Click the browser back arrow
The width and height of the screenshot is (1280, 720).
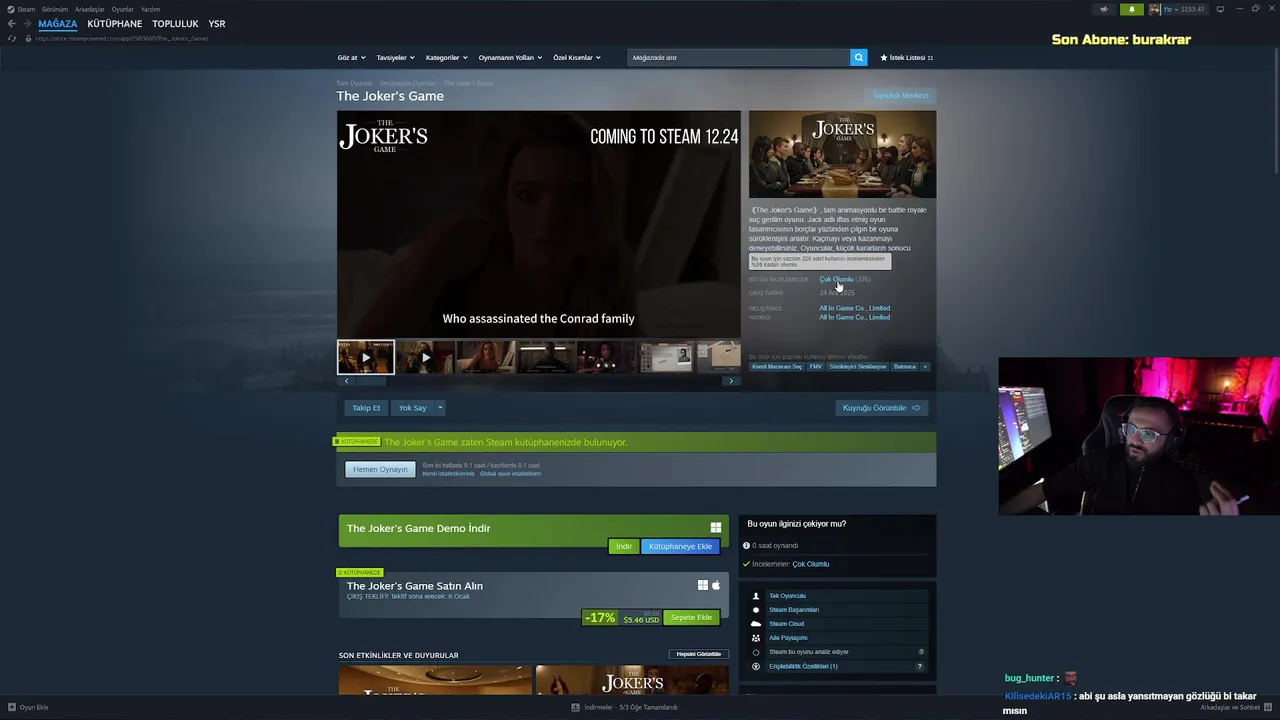11,23
